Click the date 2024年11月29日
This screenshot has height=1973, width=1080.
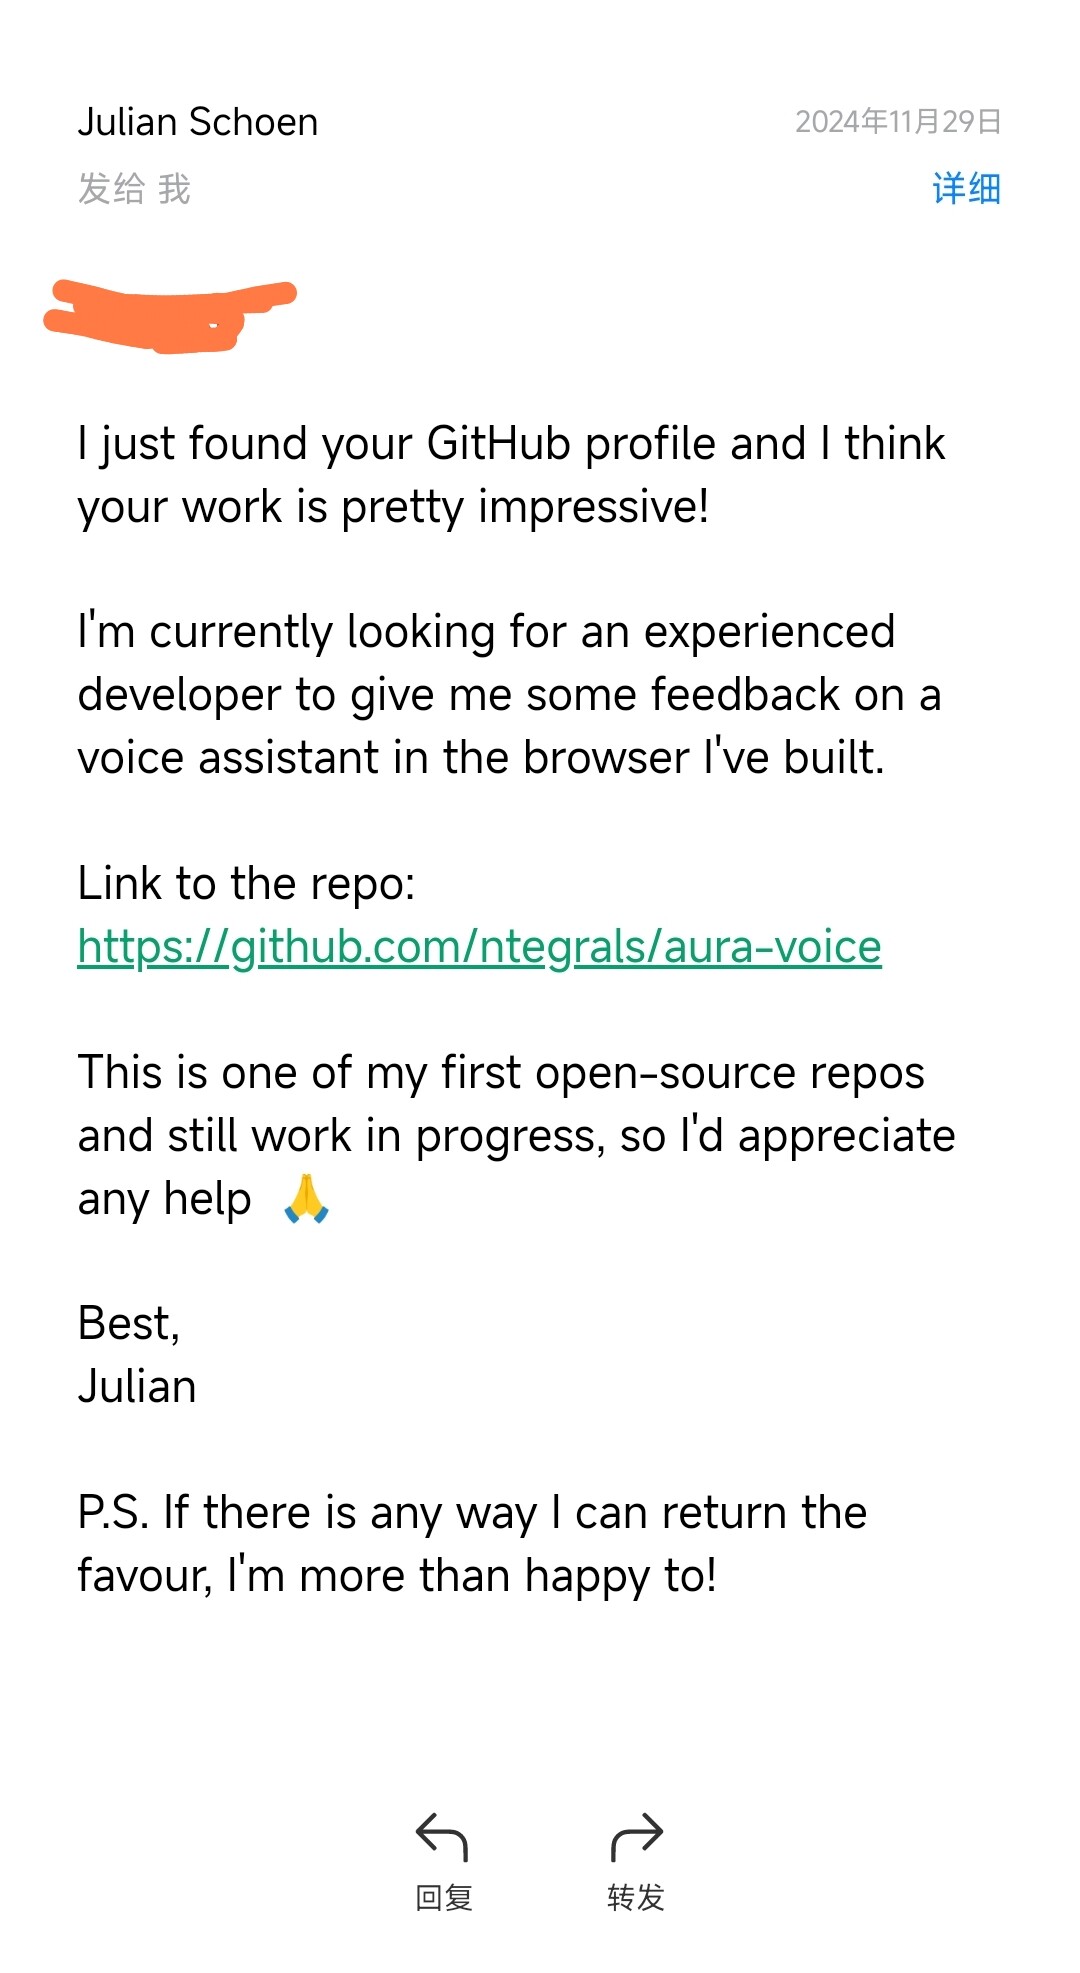click(x=898, y=122)
